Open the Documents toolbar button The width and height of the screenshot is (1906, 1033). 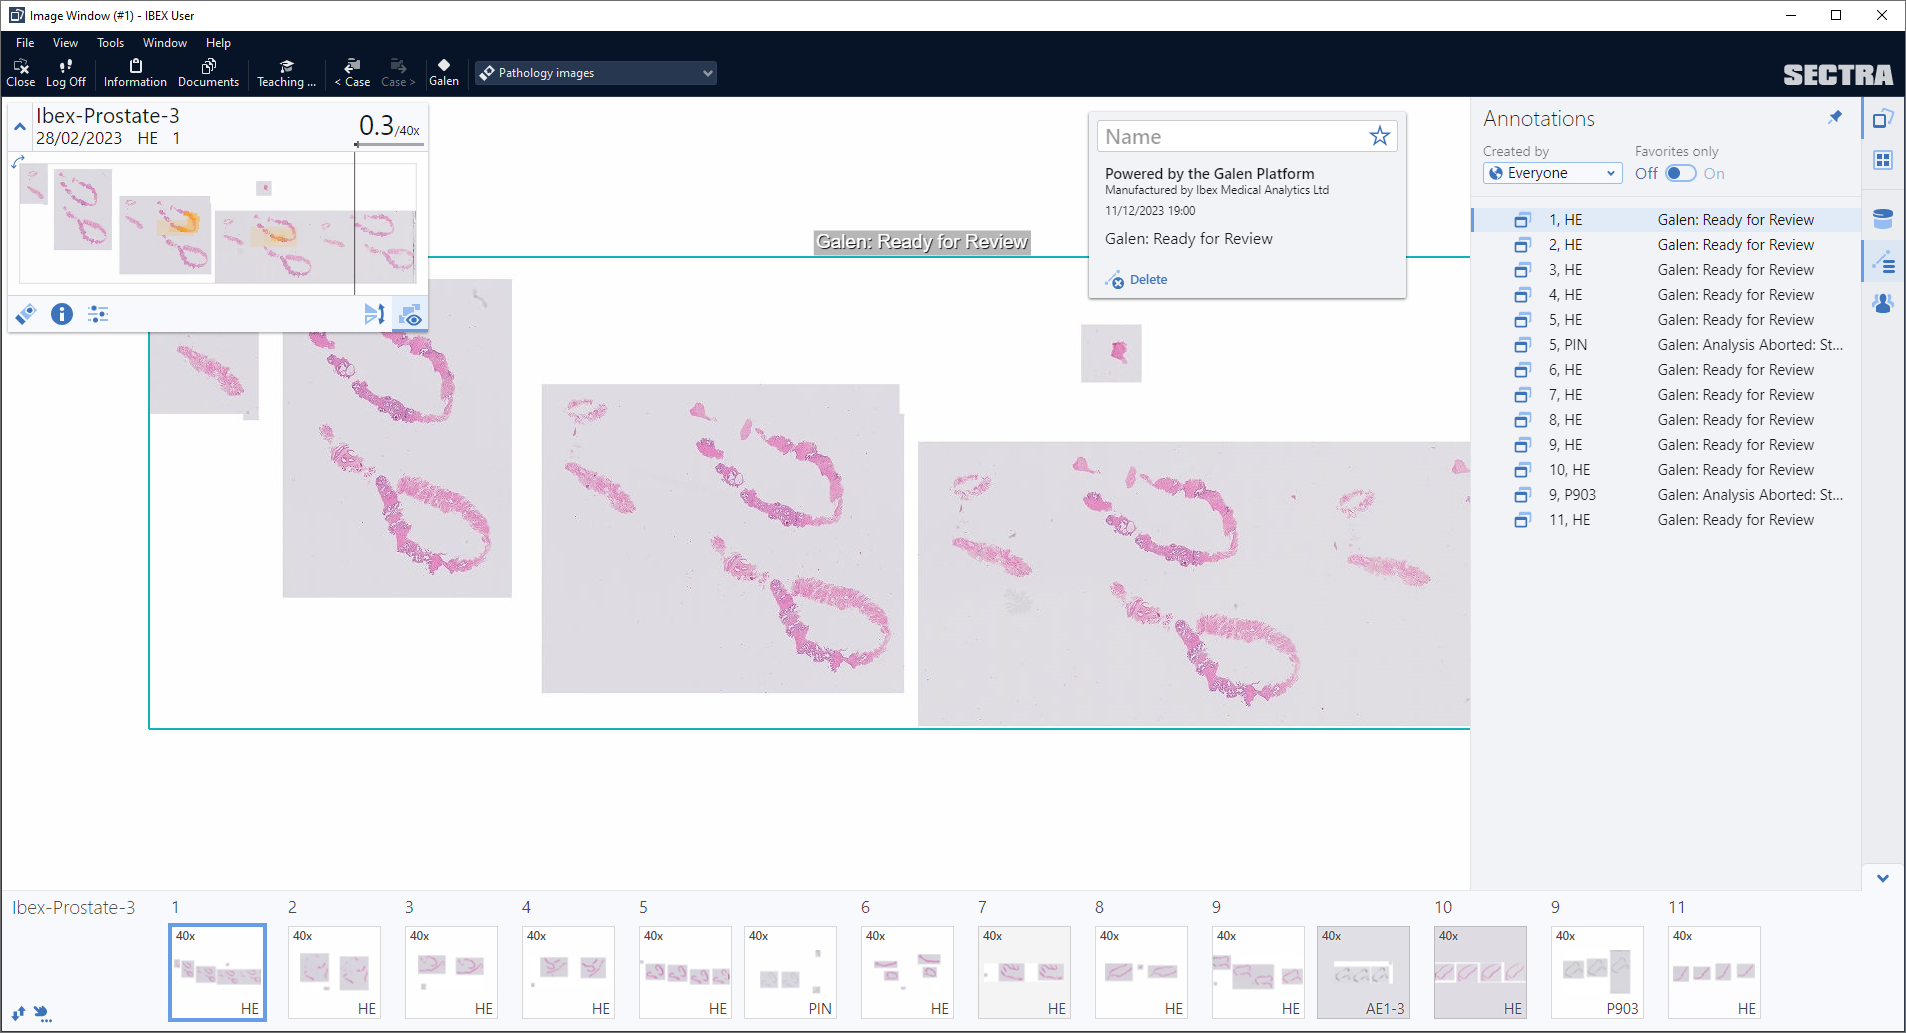pos(208,72)
